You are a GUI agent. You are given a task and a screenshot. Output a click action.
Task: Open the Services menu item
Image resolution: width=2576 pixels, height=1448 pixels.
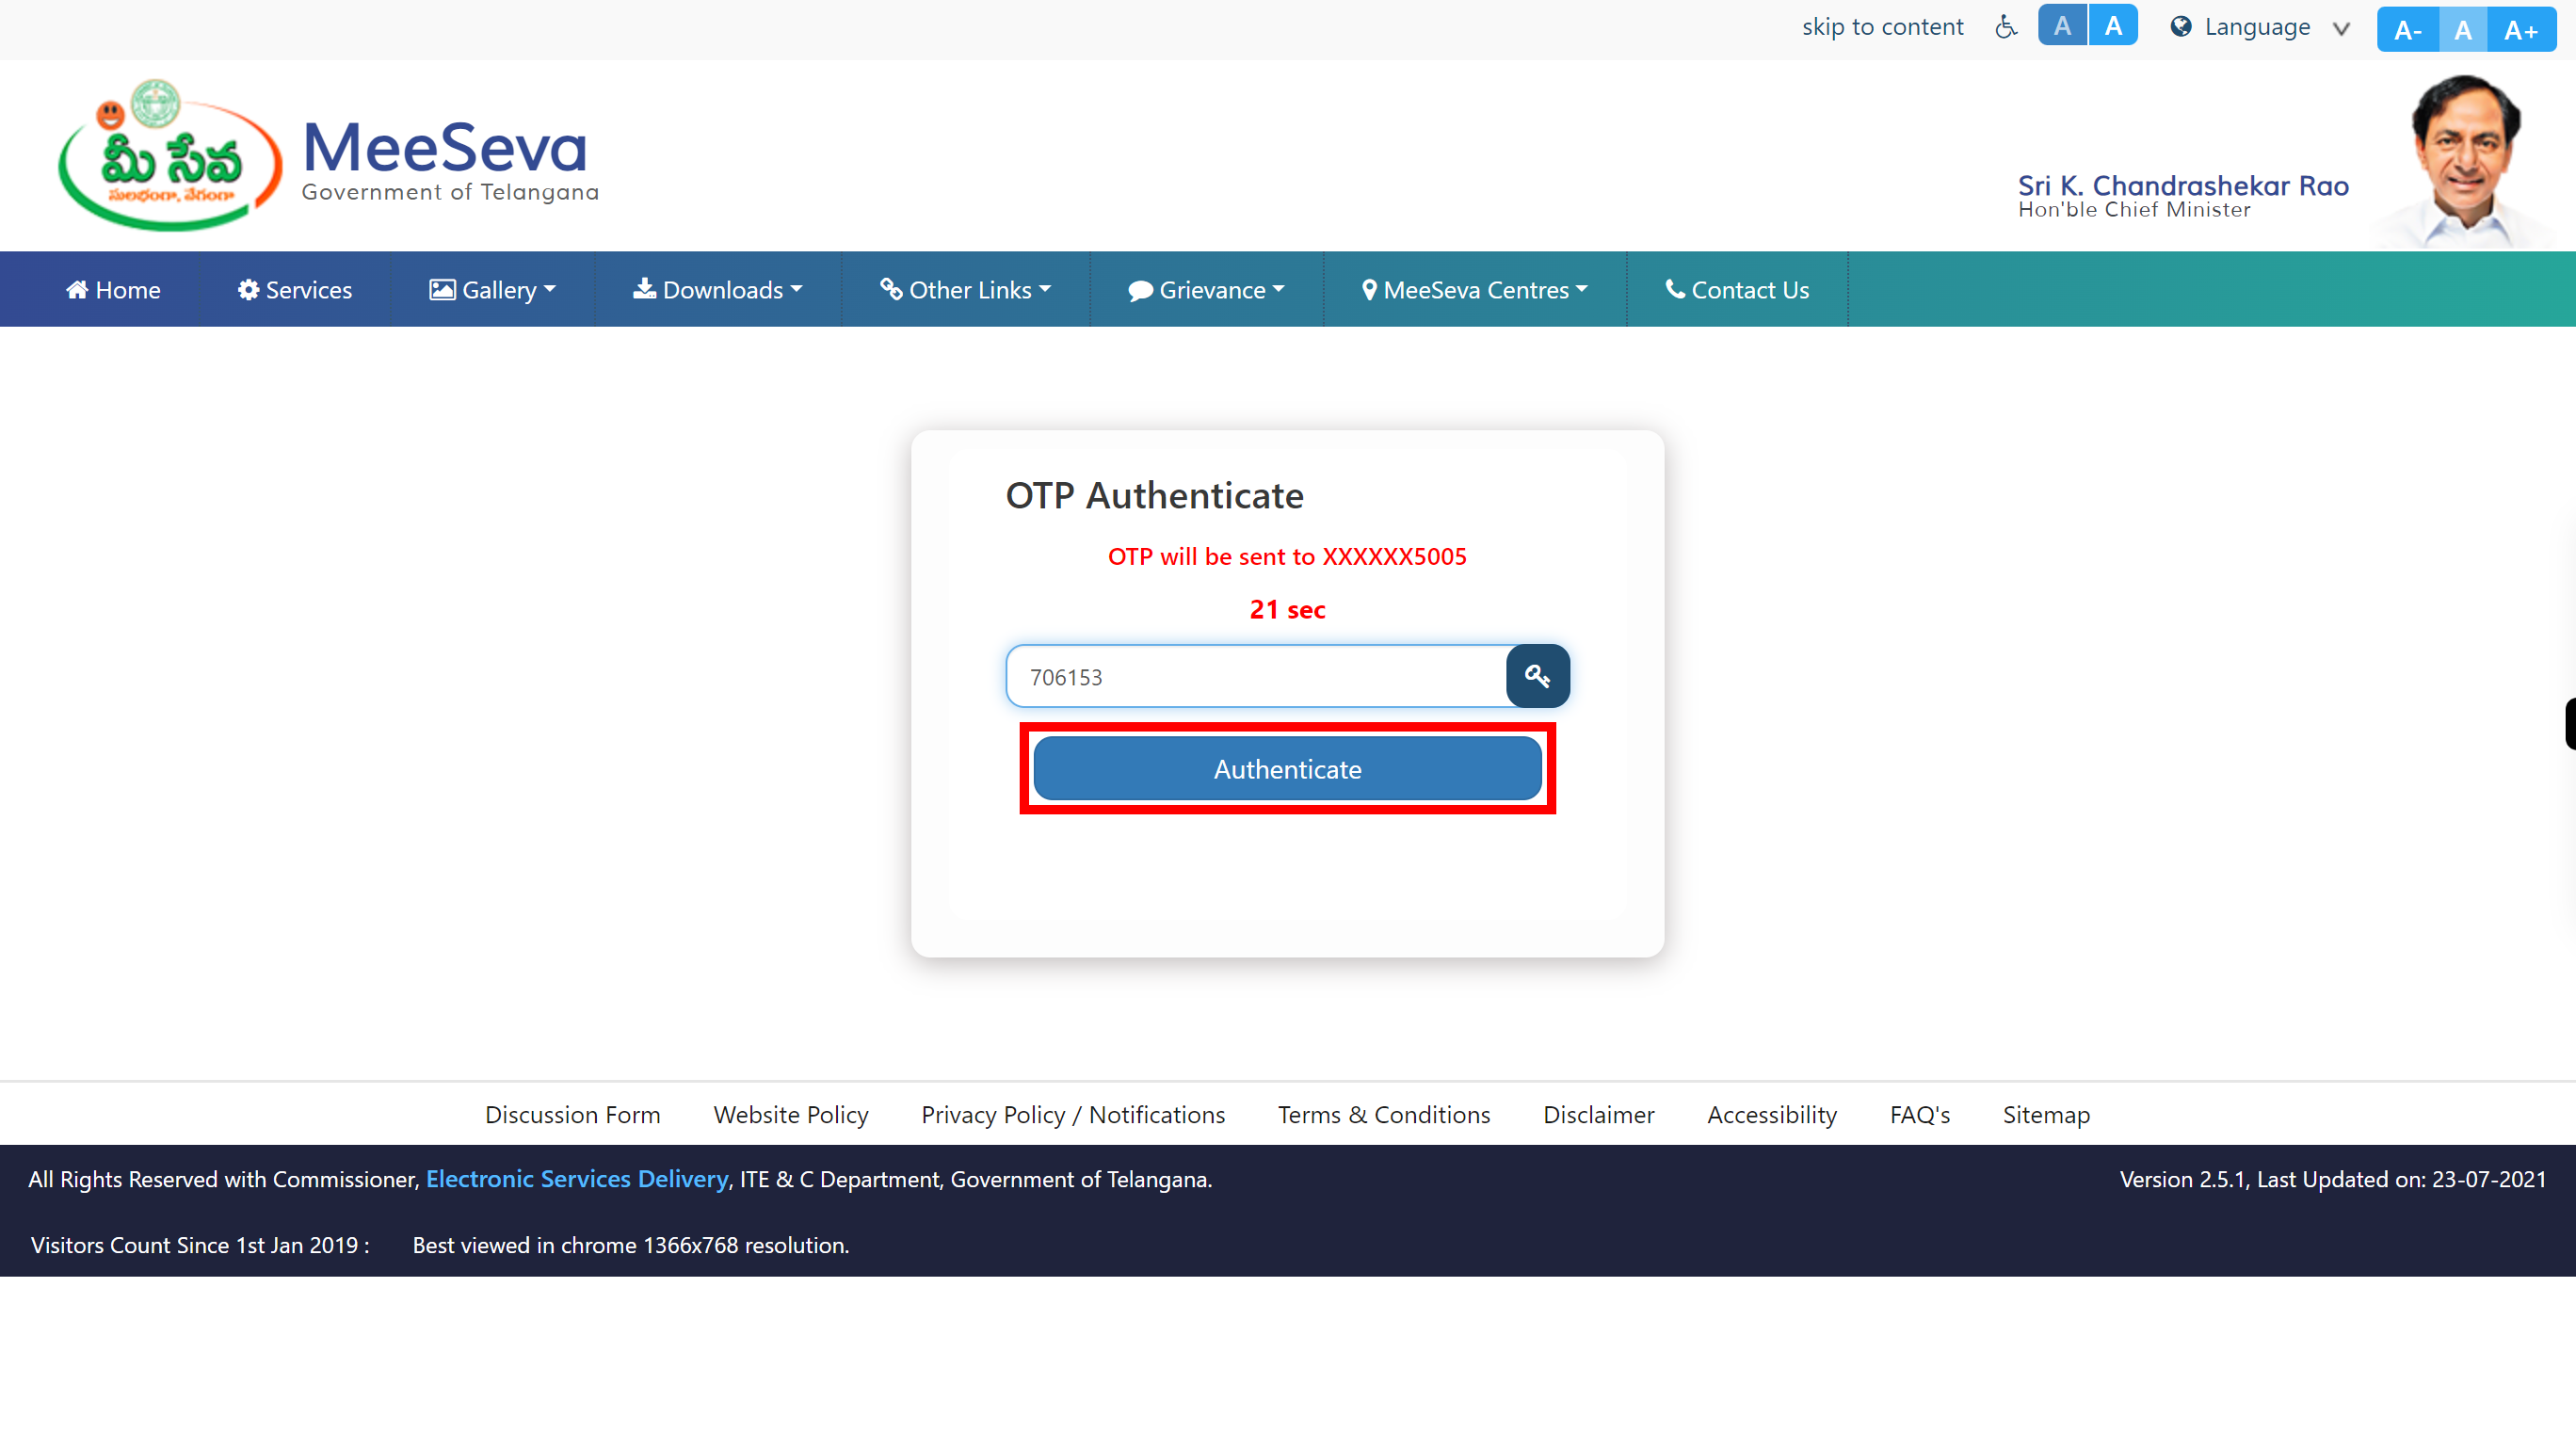295,290
